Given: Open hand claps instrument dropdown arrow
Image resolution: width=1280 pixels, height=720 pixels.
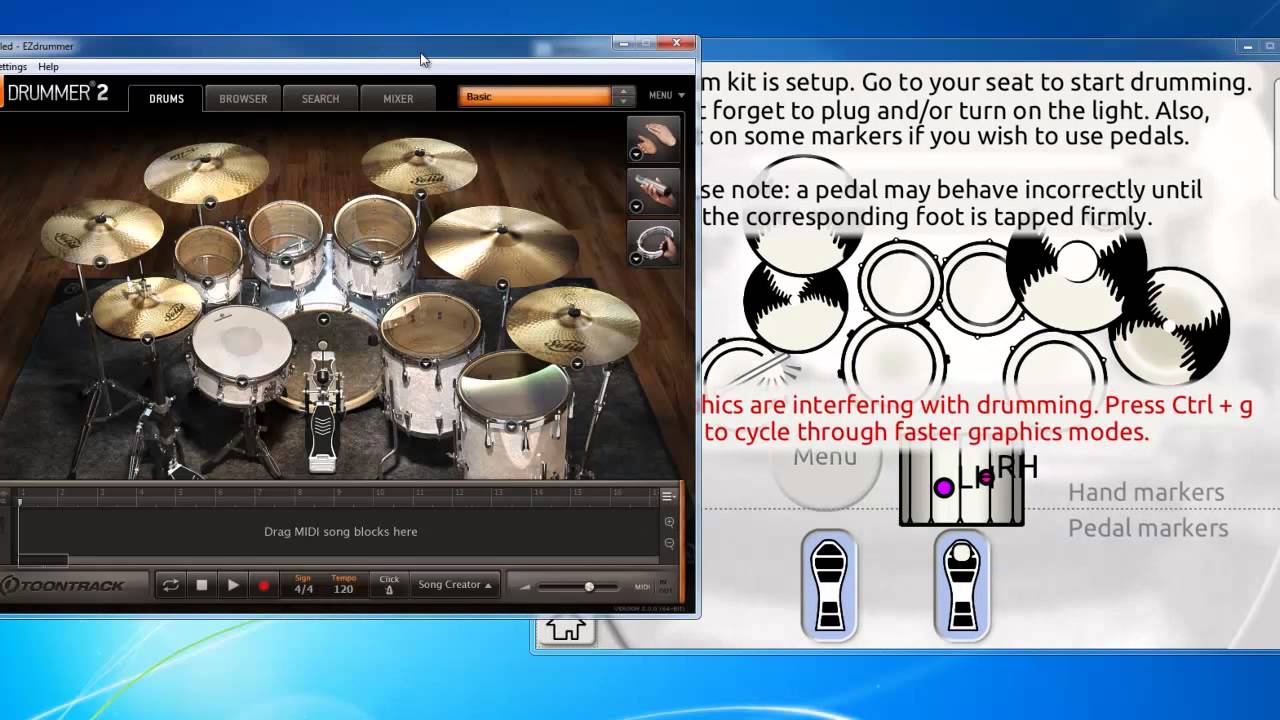Looking at the screenshot, I should (x=636, y=154).
